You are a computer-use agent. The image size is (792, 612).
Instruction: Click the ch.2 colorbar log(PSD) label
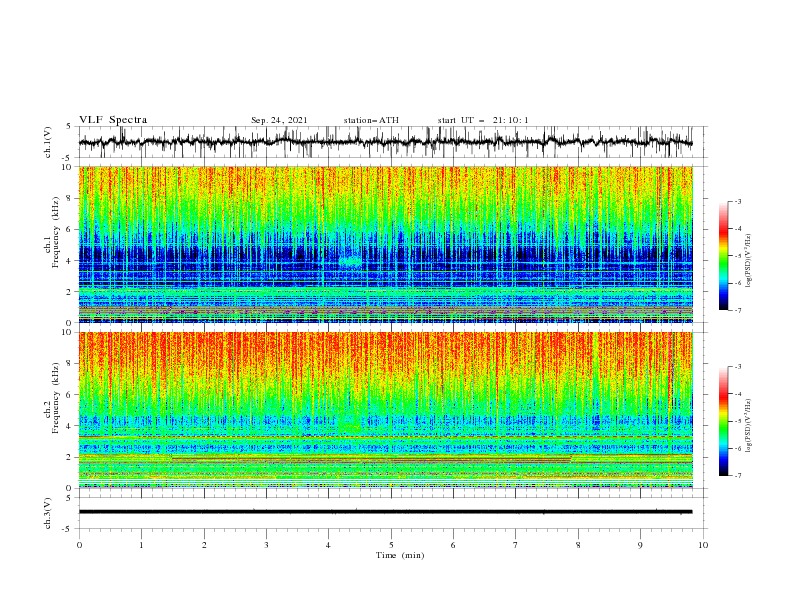point(748,425)
